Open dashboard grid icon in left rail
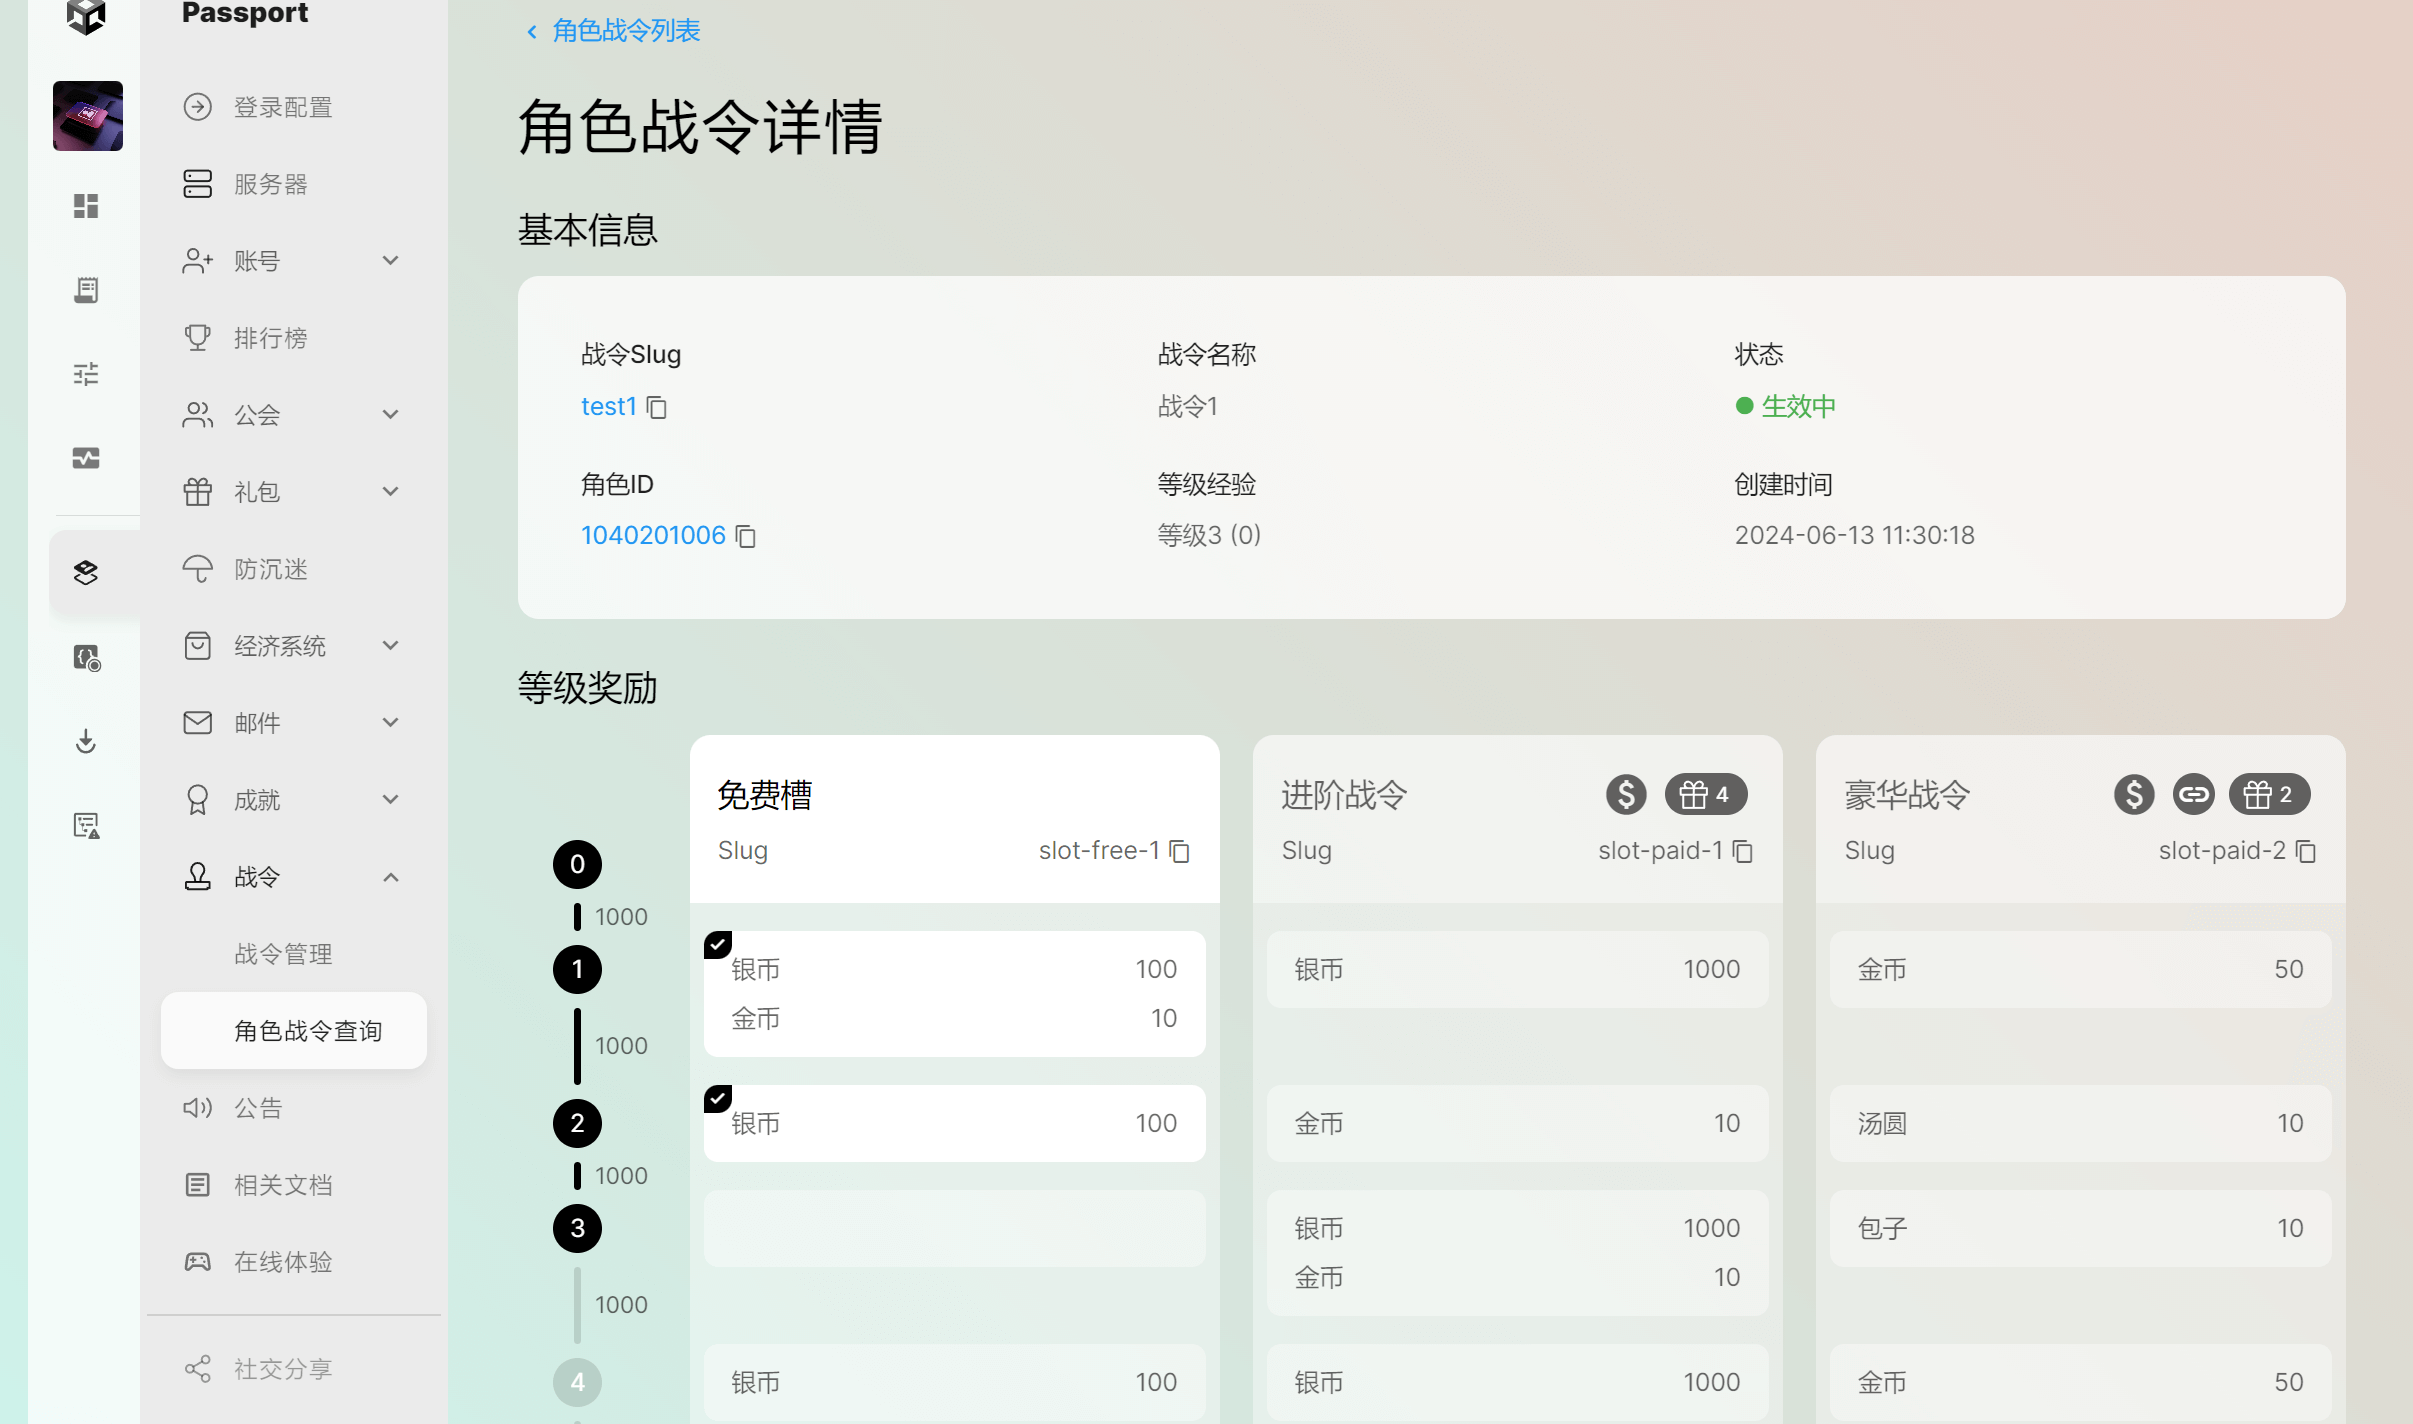This screenshot has height=1424, width=2413. [86, 206]
